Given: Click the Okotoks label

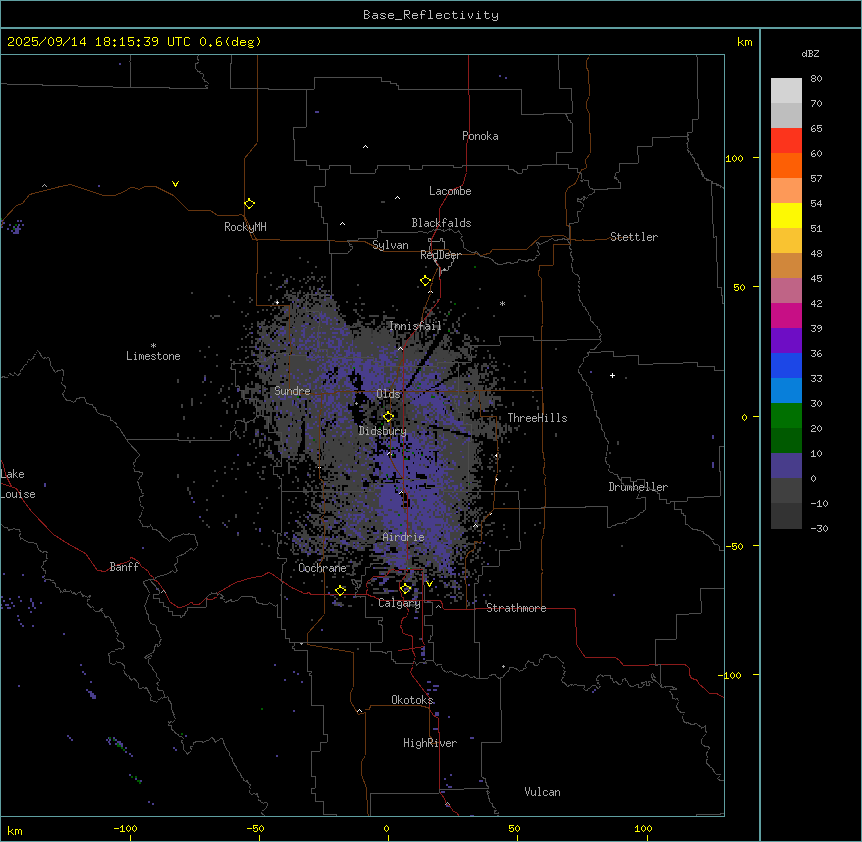Looking at the screenshot, I should pyautogui.click(x=412, y=700).
